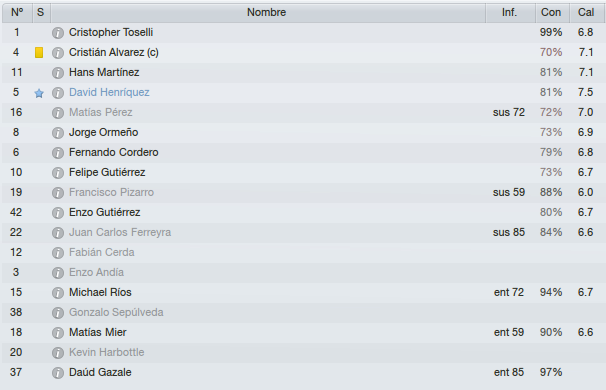The image size is (606, 390).
Task: Open info icon for Cristopher Toselli
Action: (58, 33)
